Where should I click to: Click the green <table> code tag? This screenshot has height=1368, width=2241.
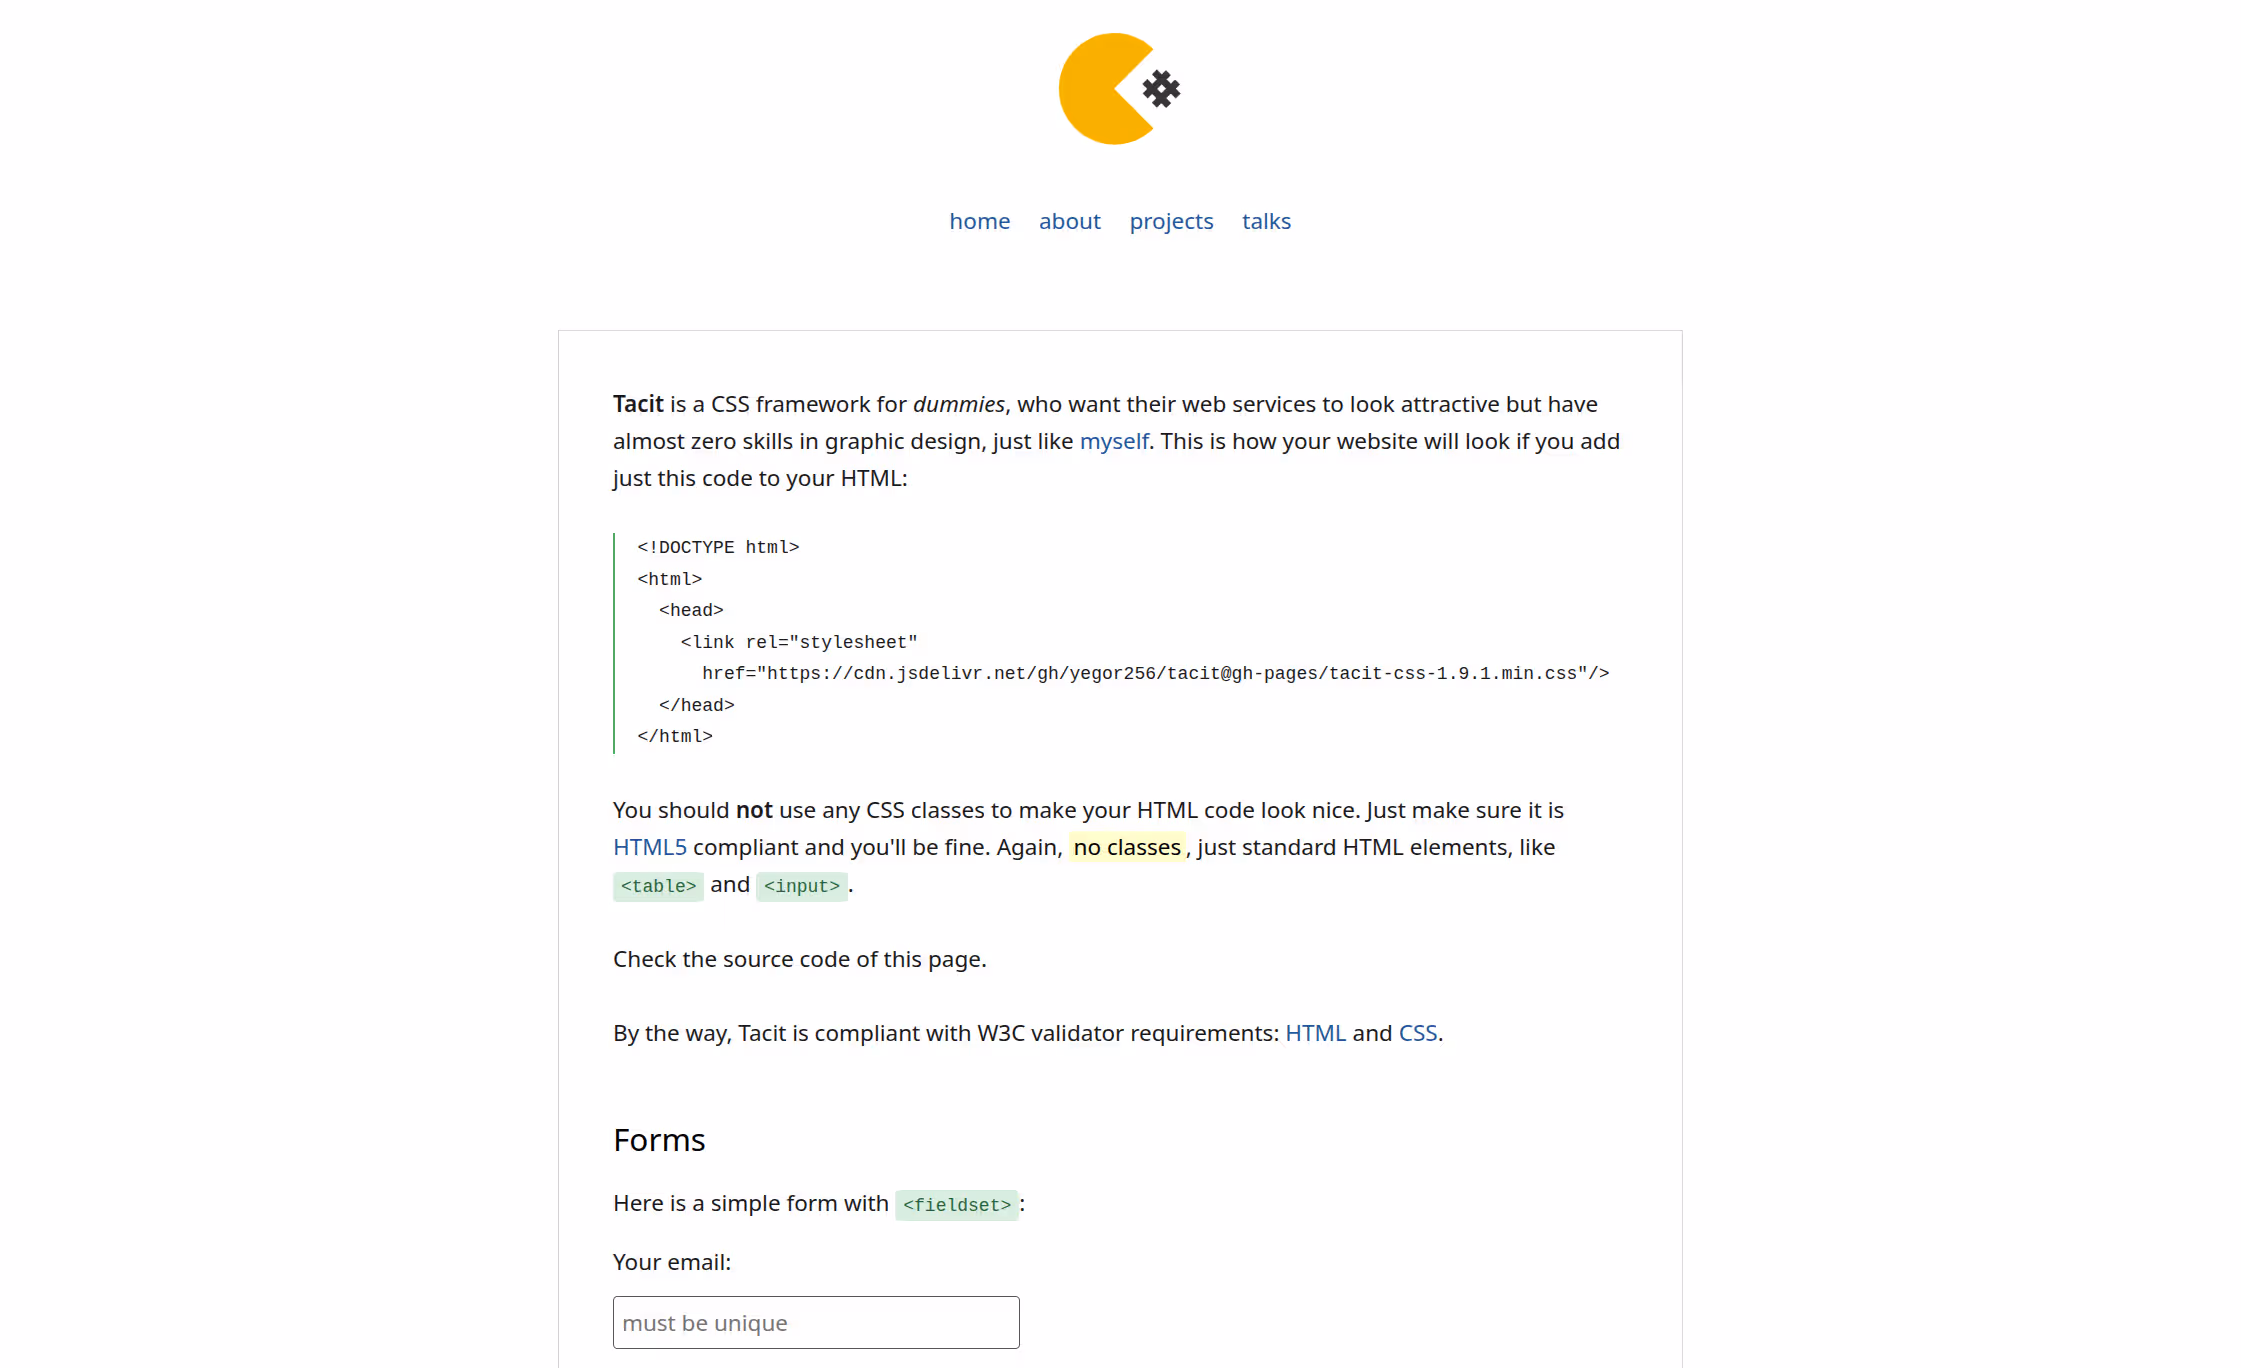[x=658, y=886]
